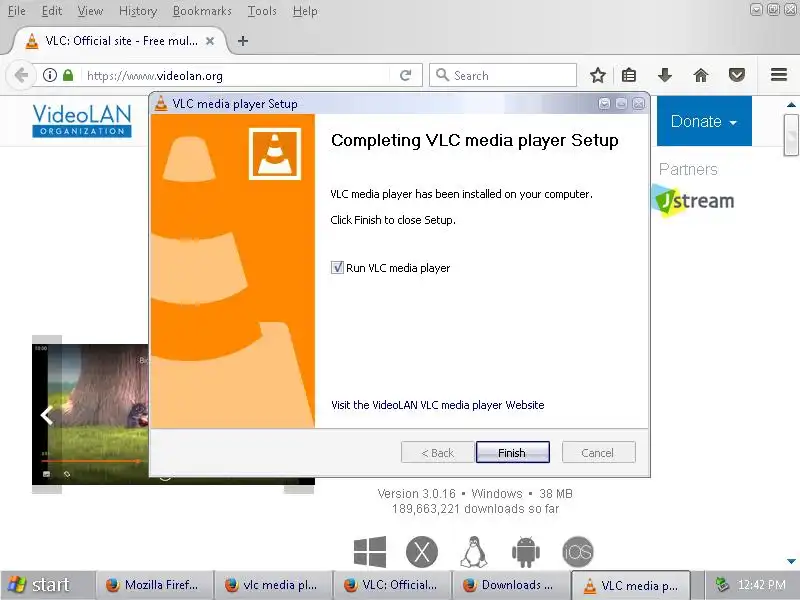Click the VideoLAN Organization logo
Viewport: 800px width, 600px height.
coord(82,121)
